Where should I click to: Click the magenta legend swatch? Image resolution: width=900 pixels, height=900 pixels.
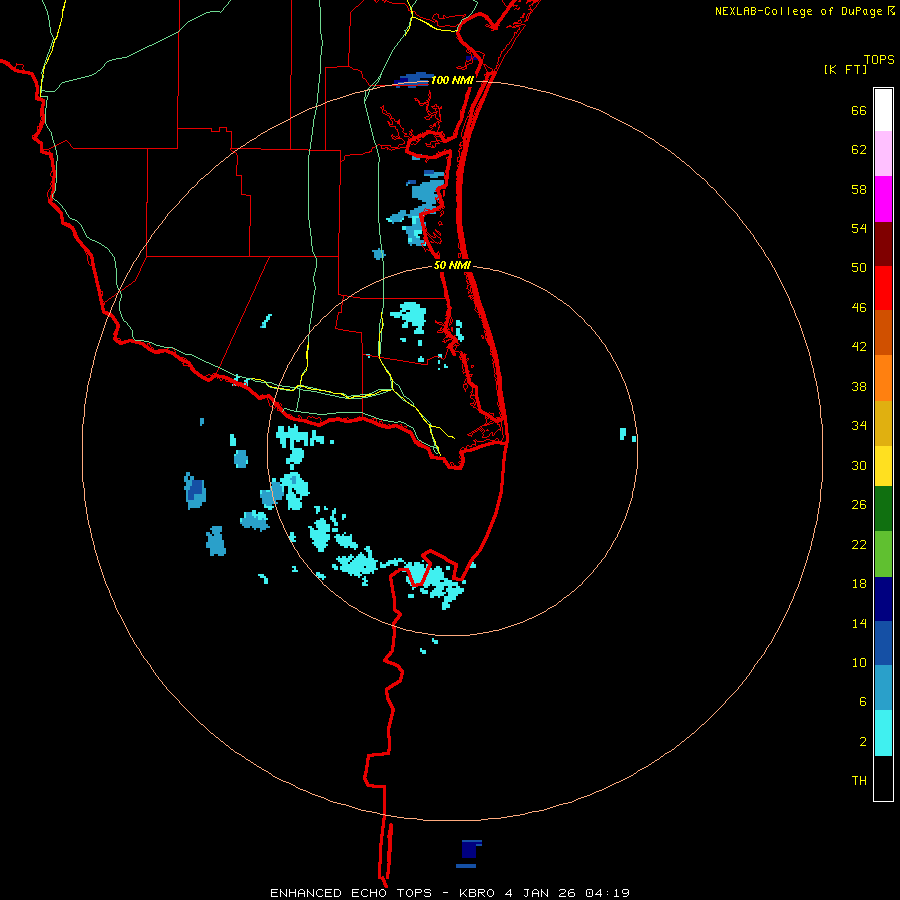click(883, 199)
